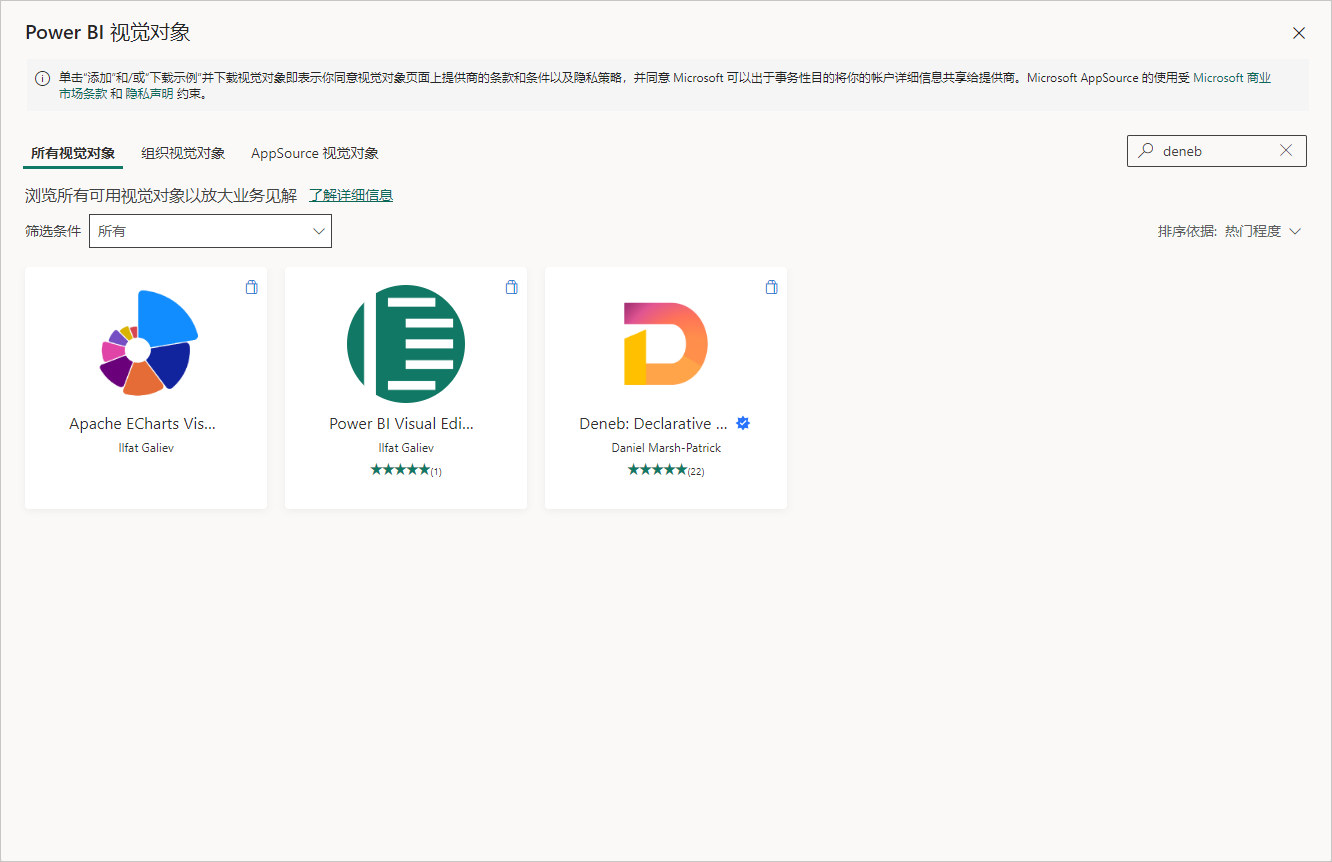Open the 隐私声明 link
Screen dimensions: 1332x862
(149, 93)
